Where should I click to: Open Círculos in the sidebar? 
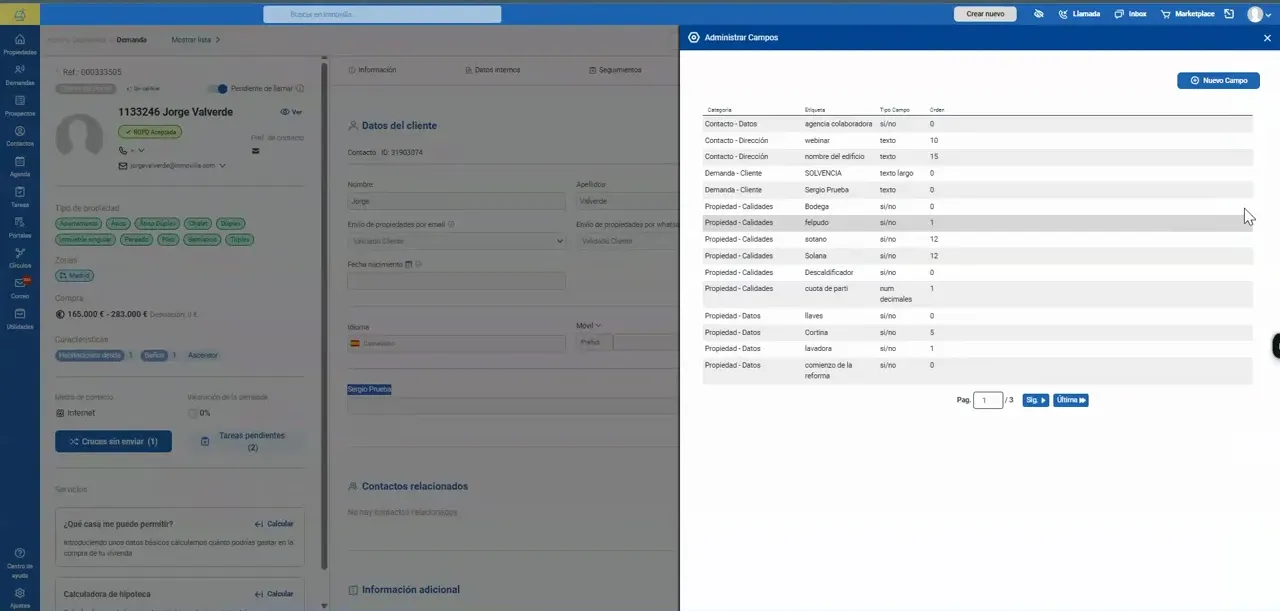pos(19,258)
